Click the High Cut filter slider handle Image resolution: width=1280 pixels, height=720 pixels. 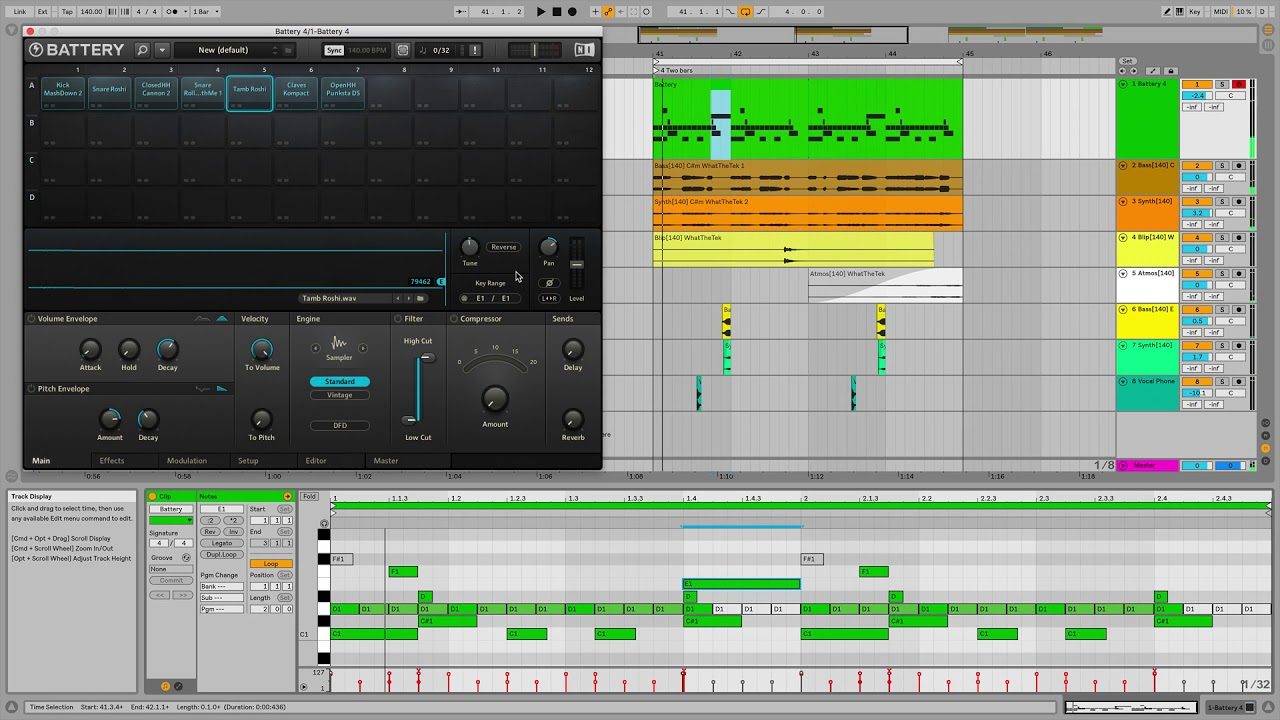[x=427, y=357]
